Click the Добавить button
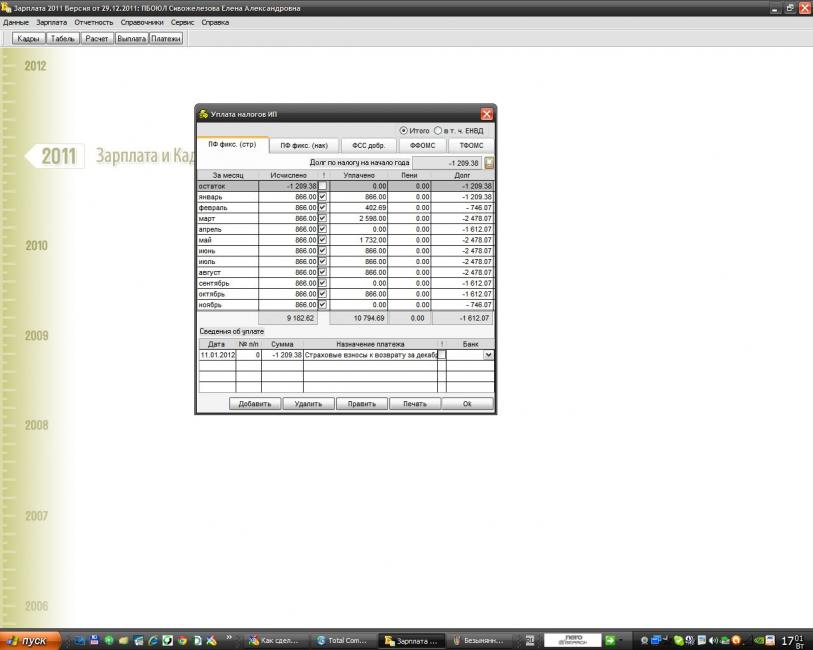 click(x=254, y=404)
